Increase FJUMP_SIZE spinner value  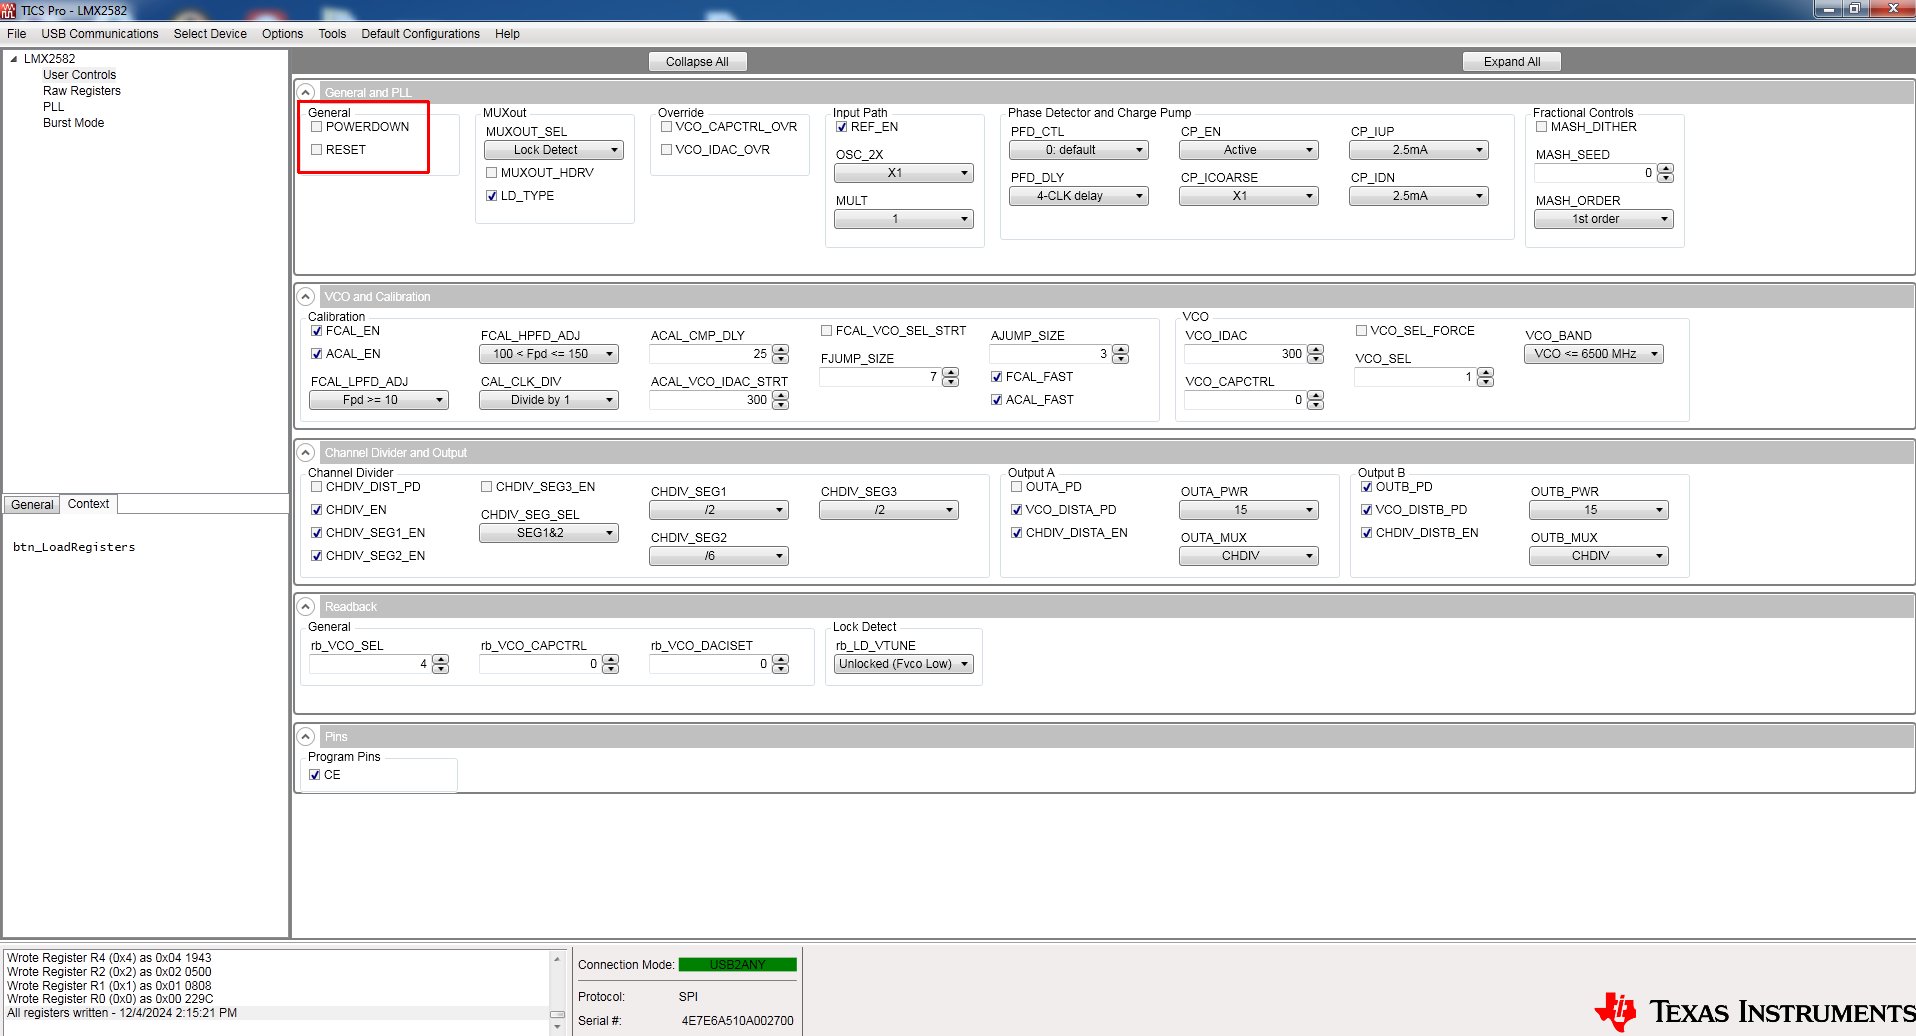click(x=950, y=373)
